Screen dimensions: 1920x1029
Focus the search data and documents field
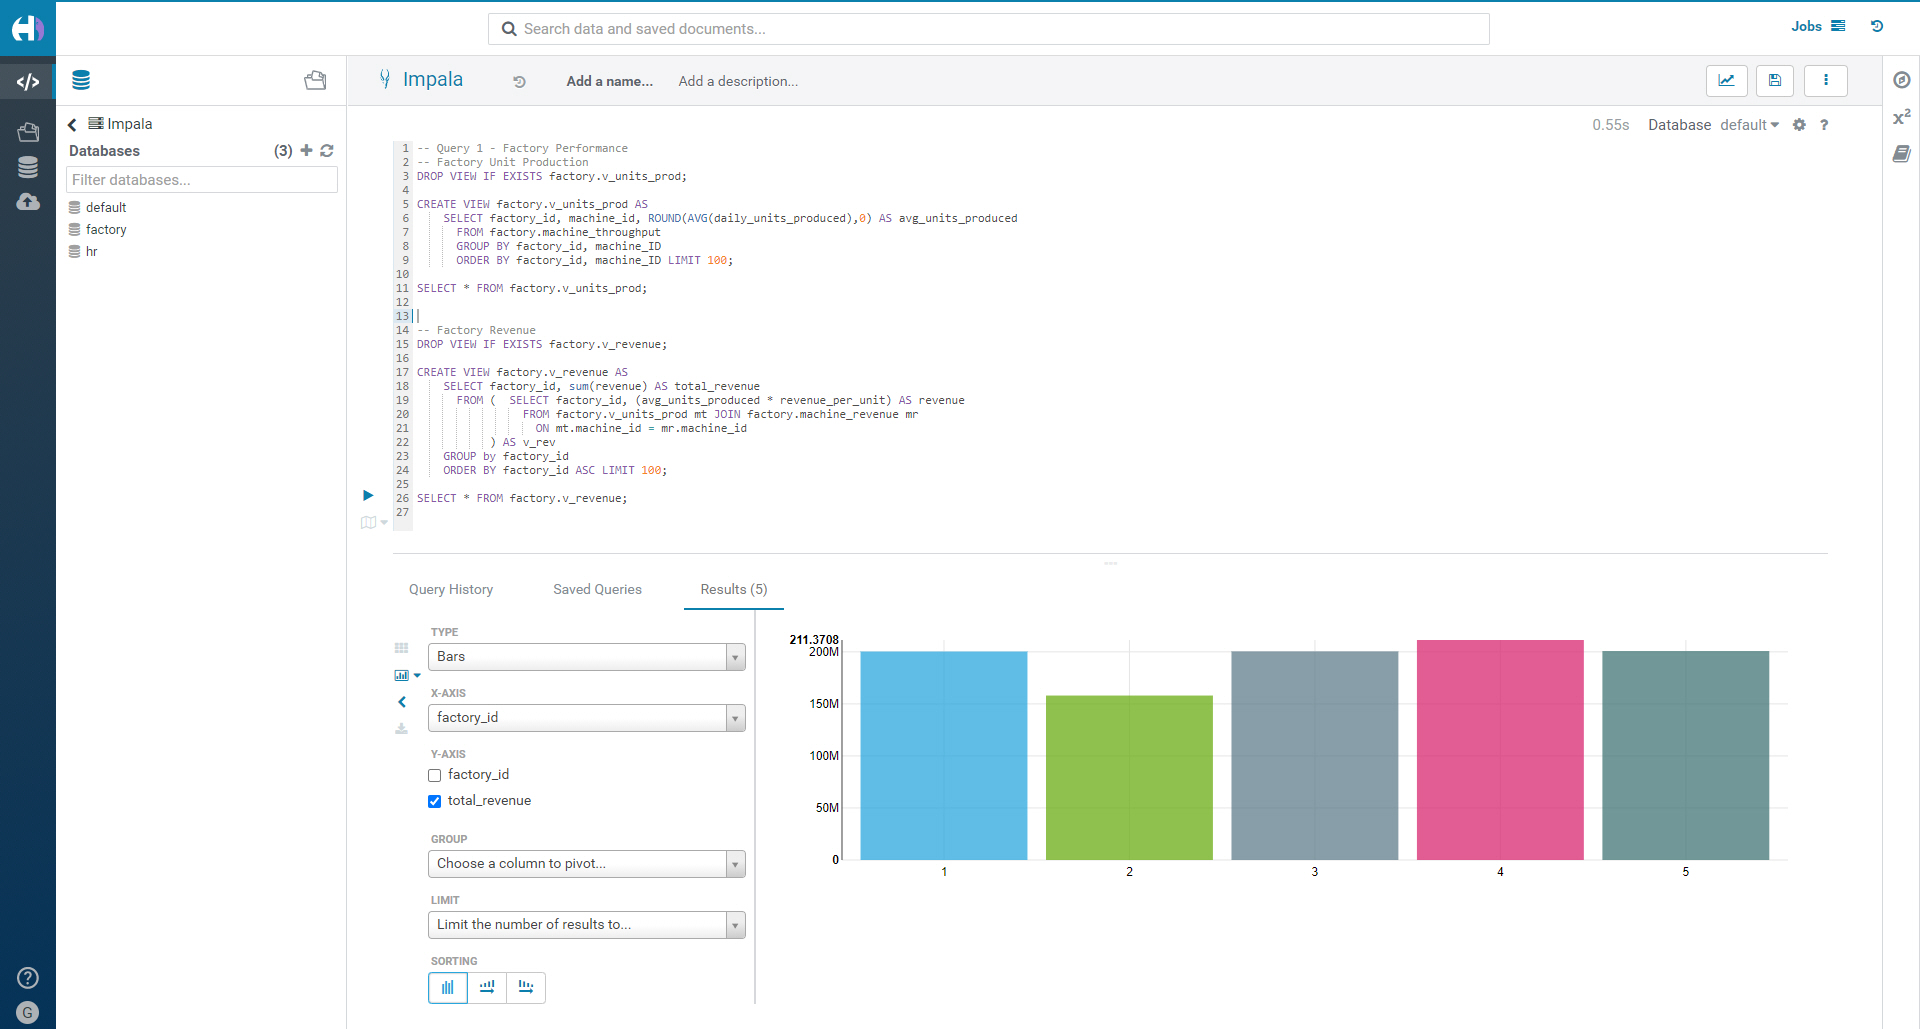click(x=989, y=29)
